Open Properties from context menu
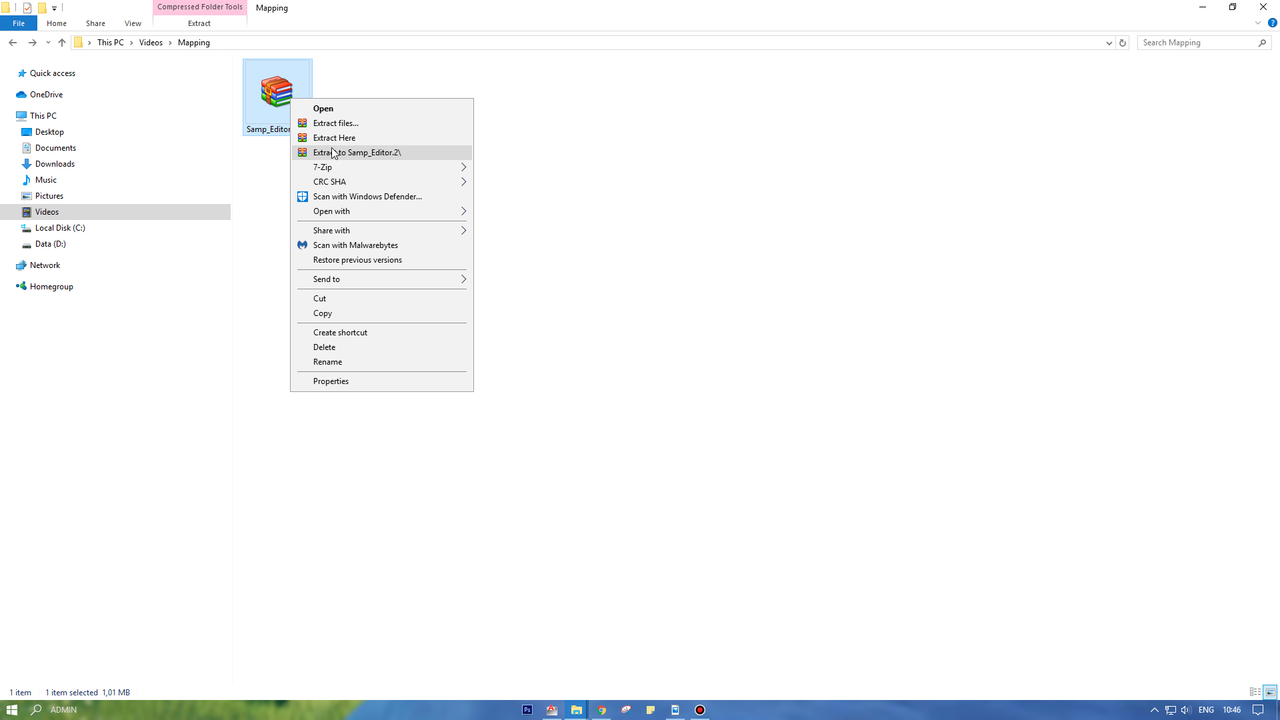This screenshot has width=1280, height=720. click(x=381, y=381)
